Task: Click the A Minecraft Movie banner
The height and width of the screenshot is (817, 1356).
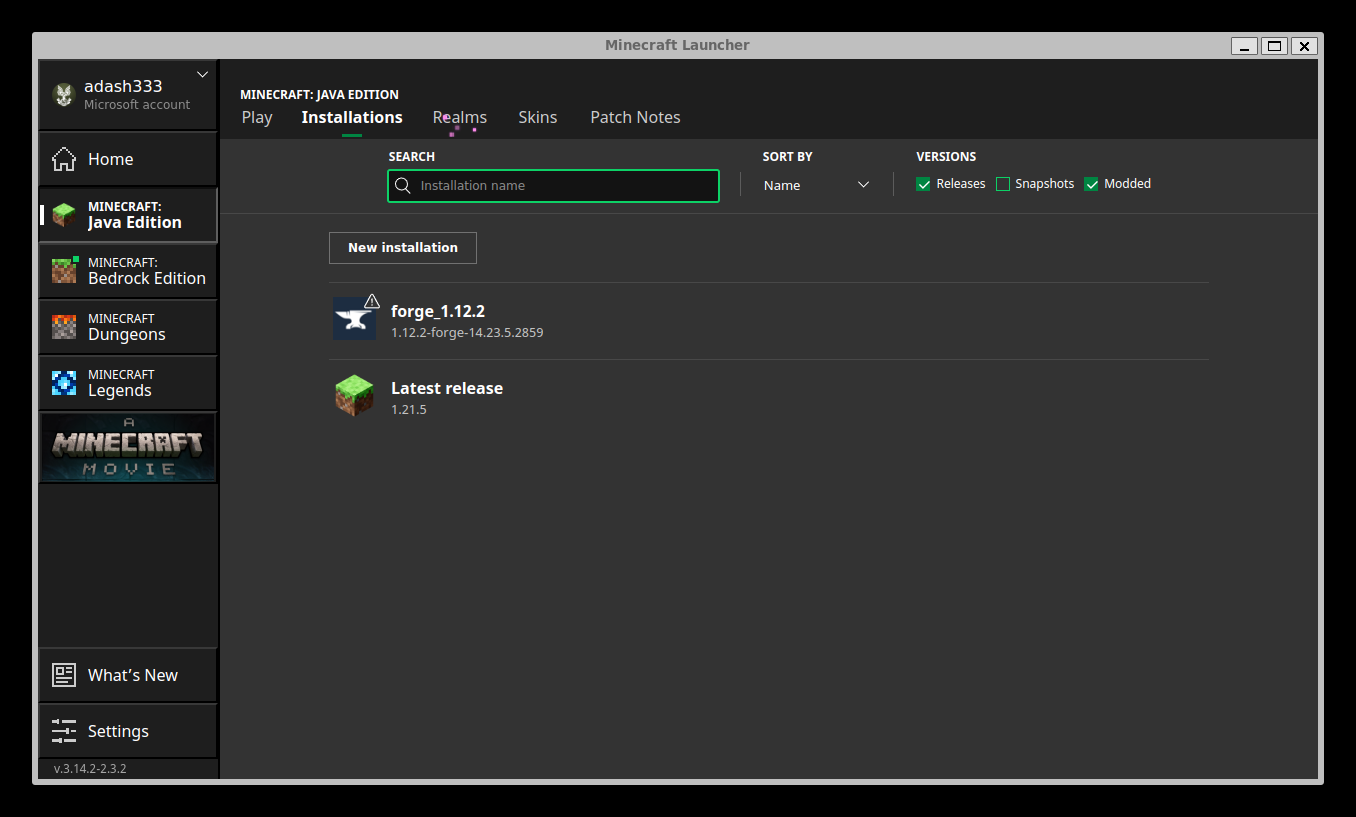Action: pos(128,448)
